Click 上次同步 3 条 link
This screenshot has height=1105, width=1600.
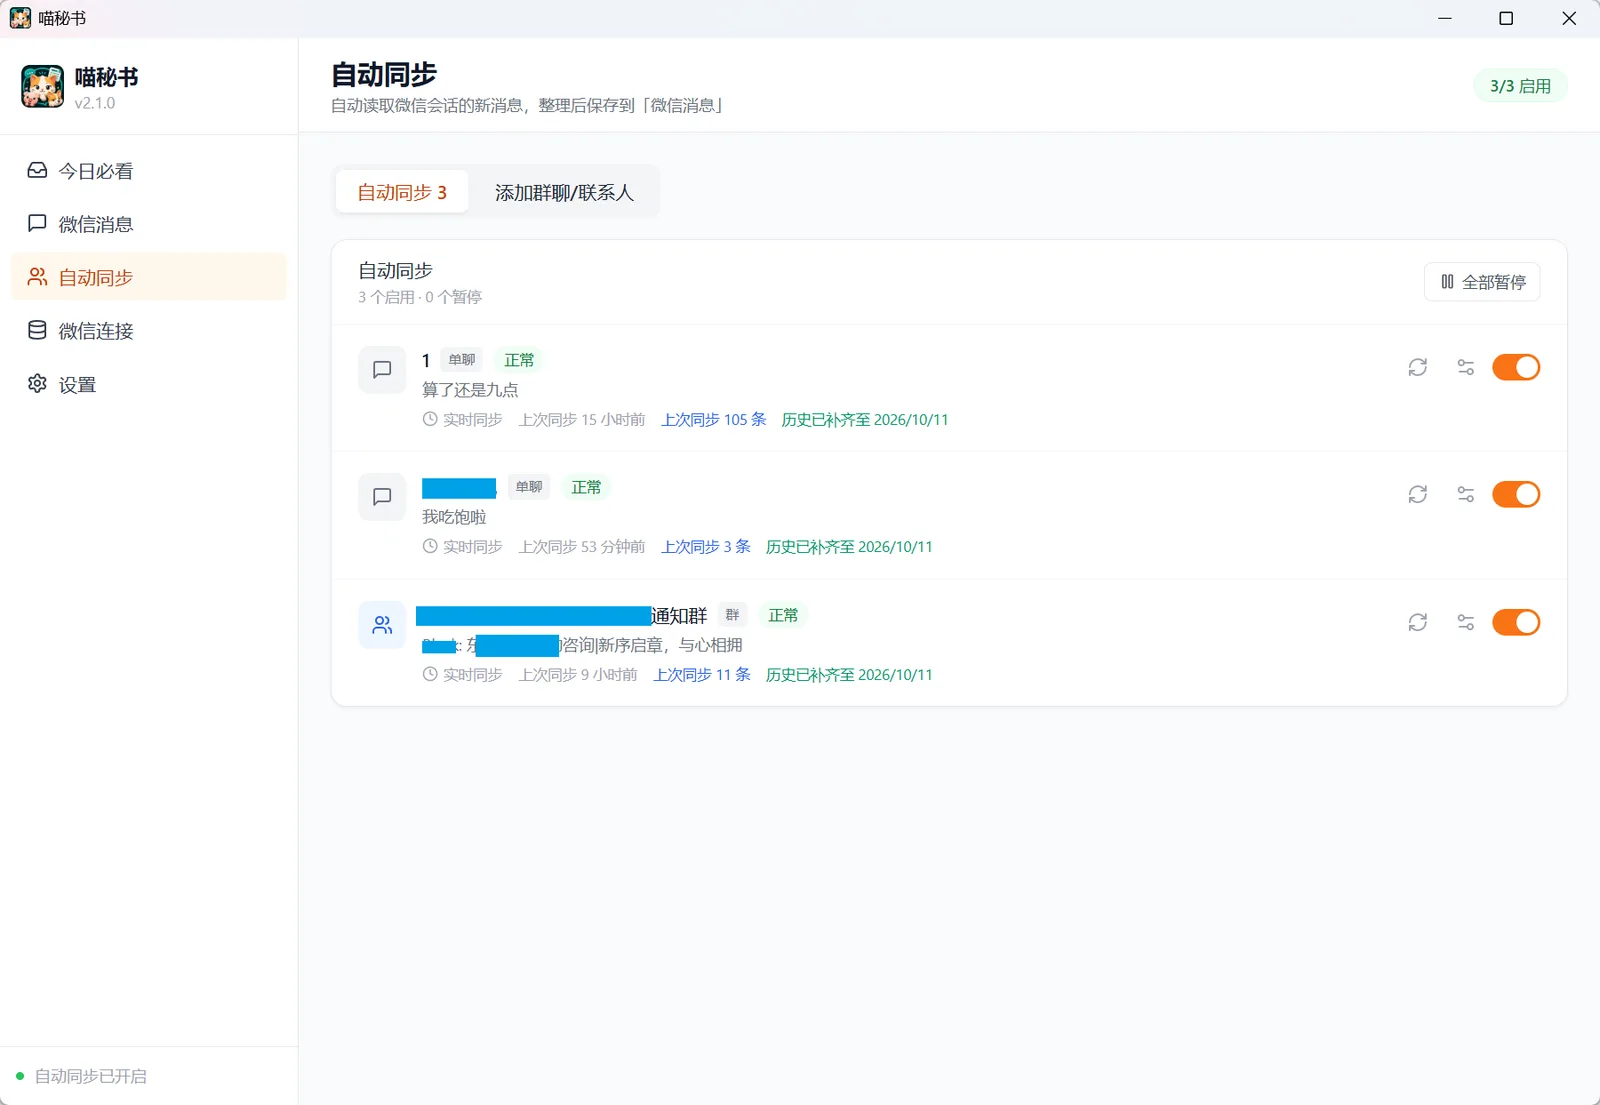[x=706, y=547]
